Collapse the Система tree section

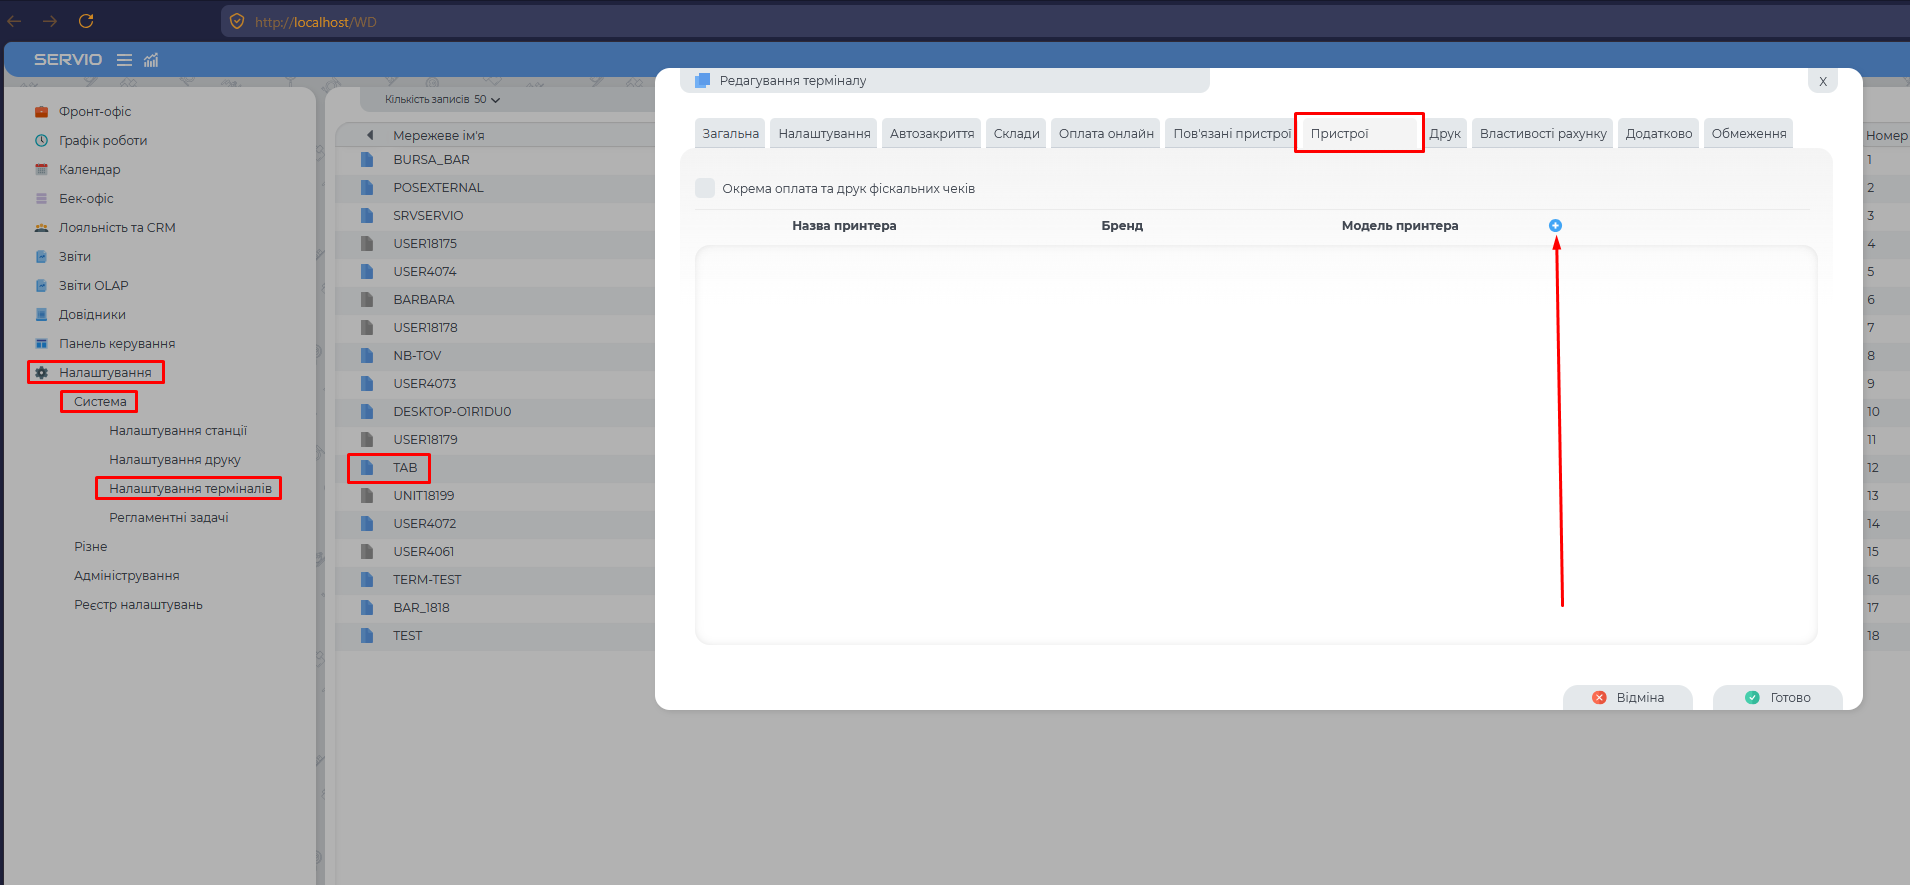pyautogui.click(x=100, y=402)
